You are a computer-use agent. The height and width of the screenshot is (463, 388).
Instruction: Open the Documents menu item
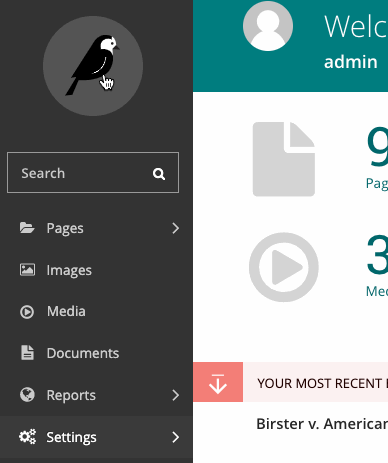96,353
